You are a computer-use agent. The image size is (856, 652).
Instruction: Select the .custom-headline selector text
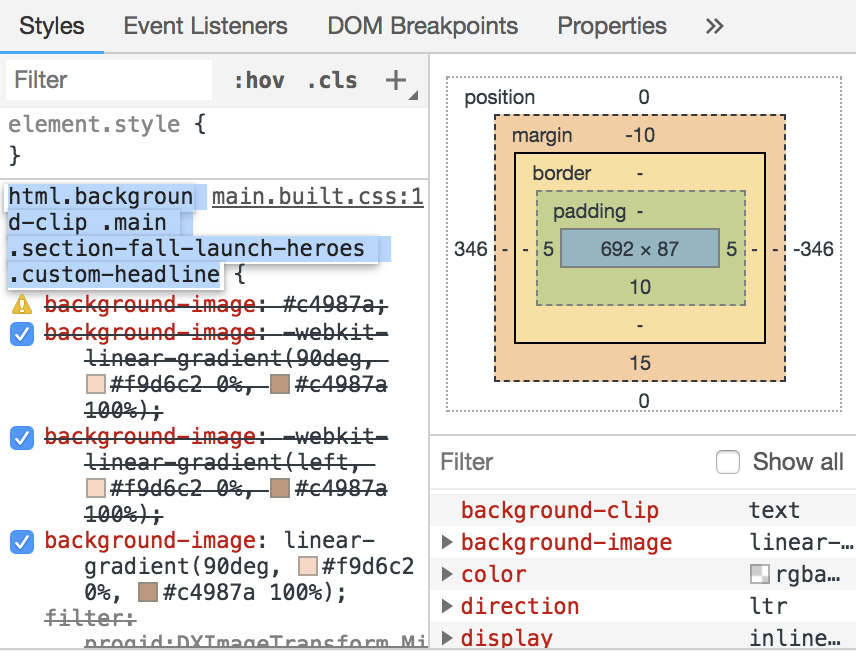click(114, 274)
